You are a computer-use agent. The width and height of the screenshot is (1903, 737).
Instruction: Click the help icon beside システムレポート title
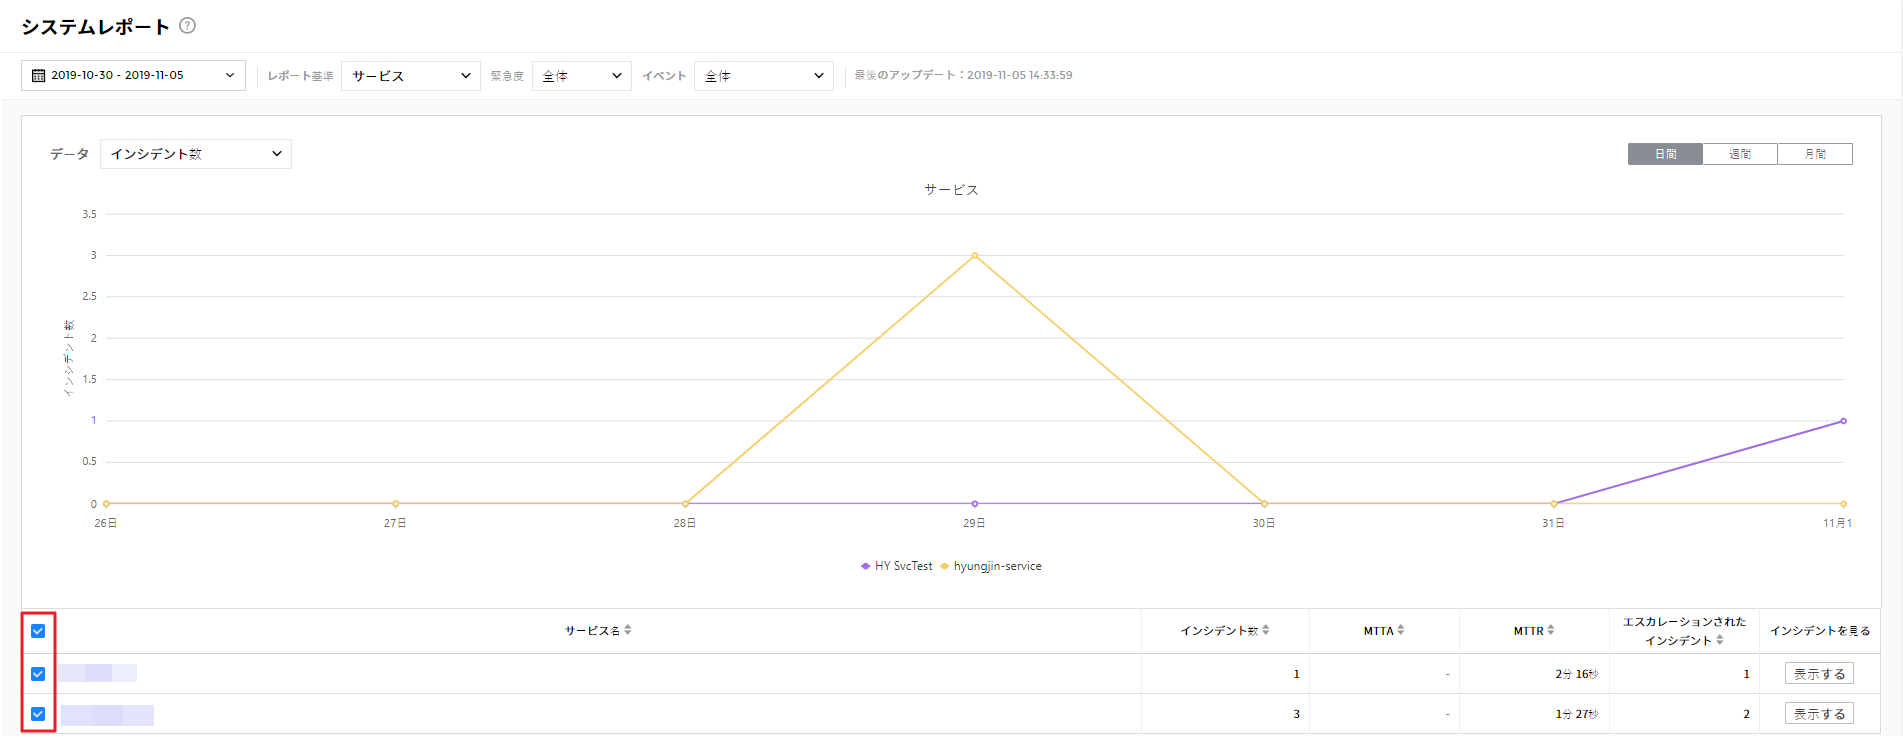(187, 26)
